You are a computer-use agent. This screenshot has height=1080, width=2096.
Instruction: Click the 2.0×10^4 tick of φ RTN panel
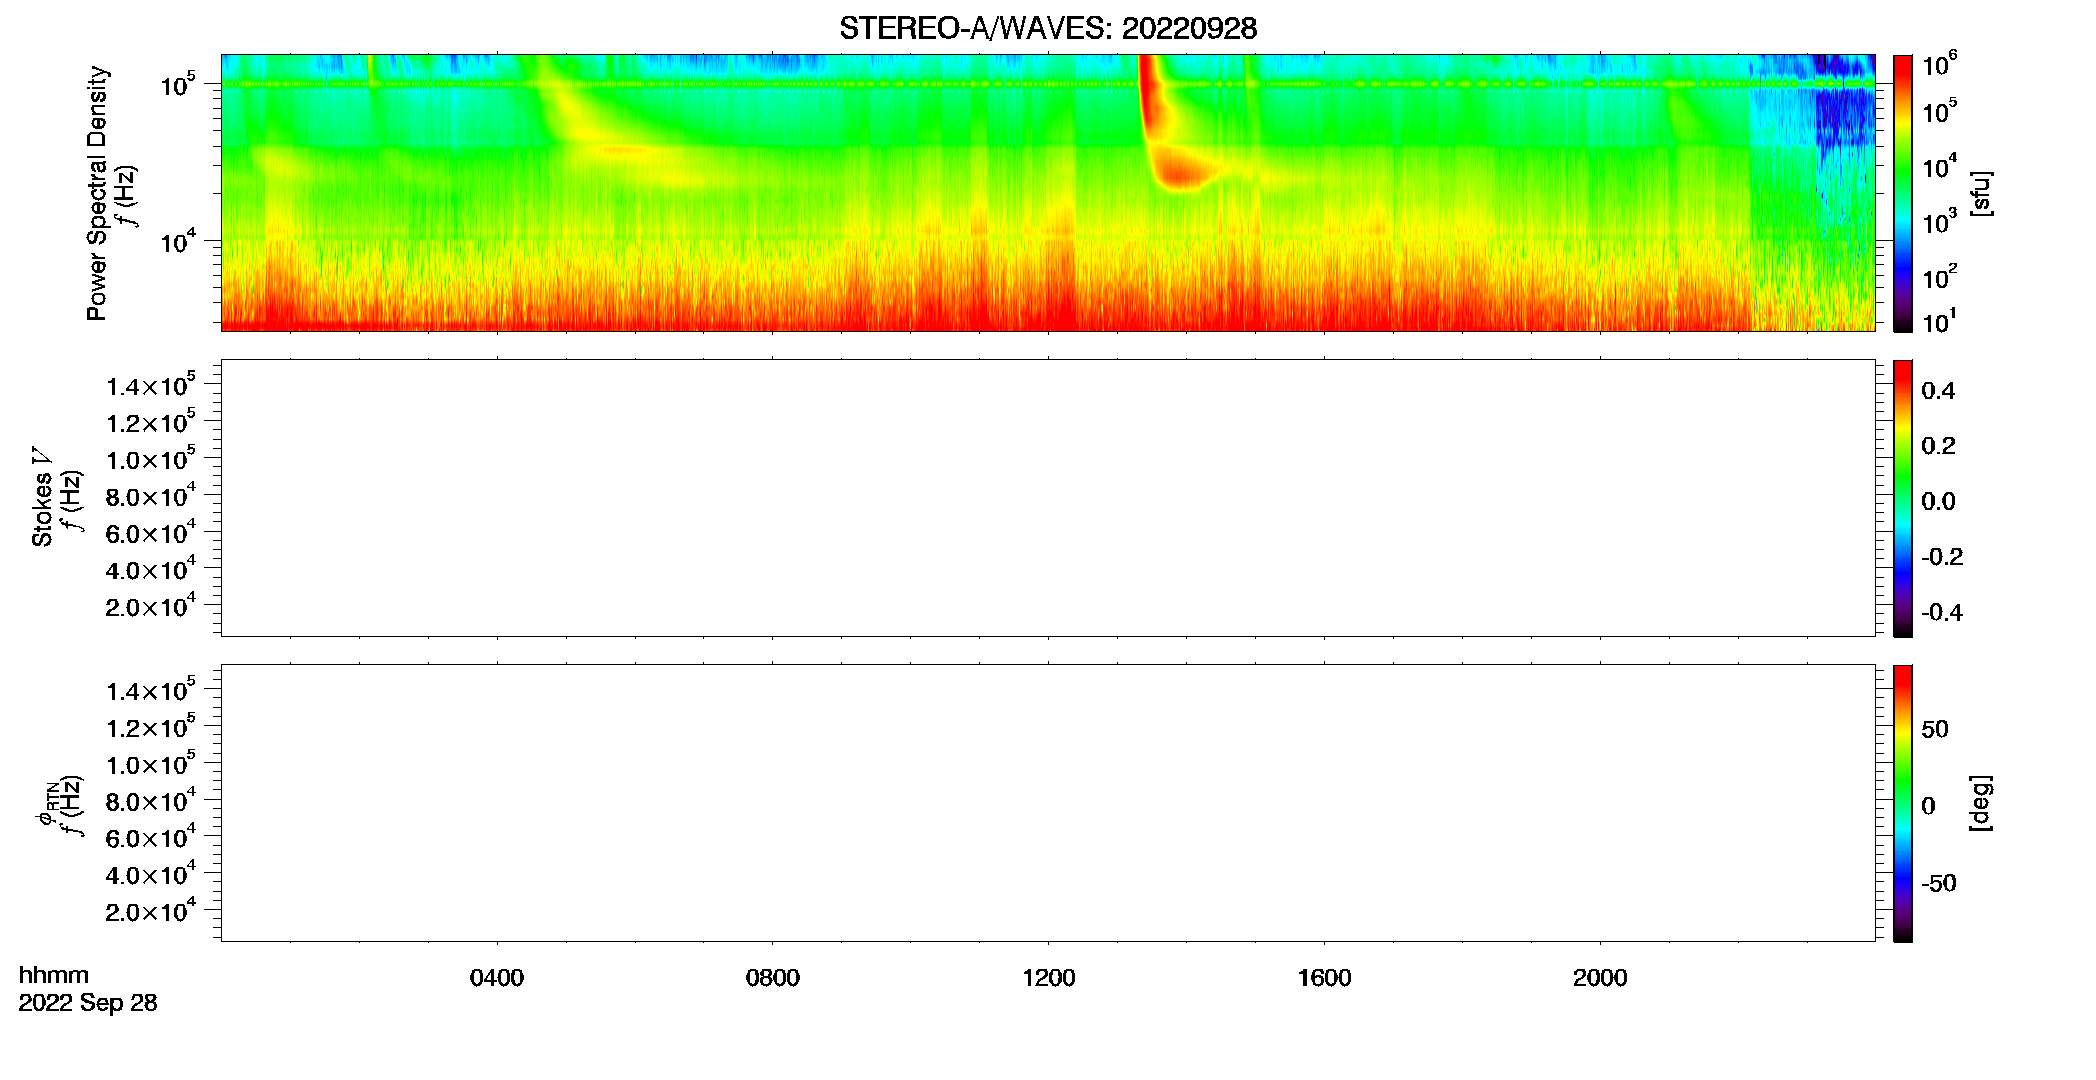click(x=151, y=911)
